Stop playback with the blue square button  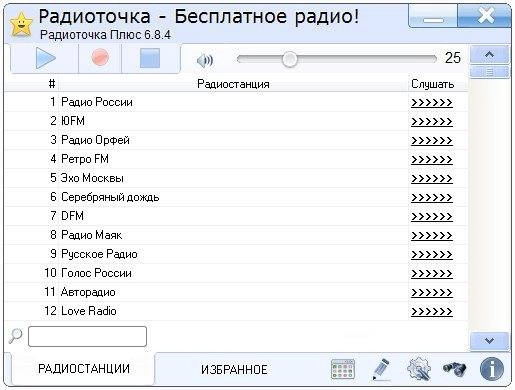click(x=150, y=58)
